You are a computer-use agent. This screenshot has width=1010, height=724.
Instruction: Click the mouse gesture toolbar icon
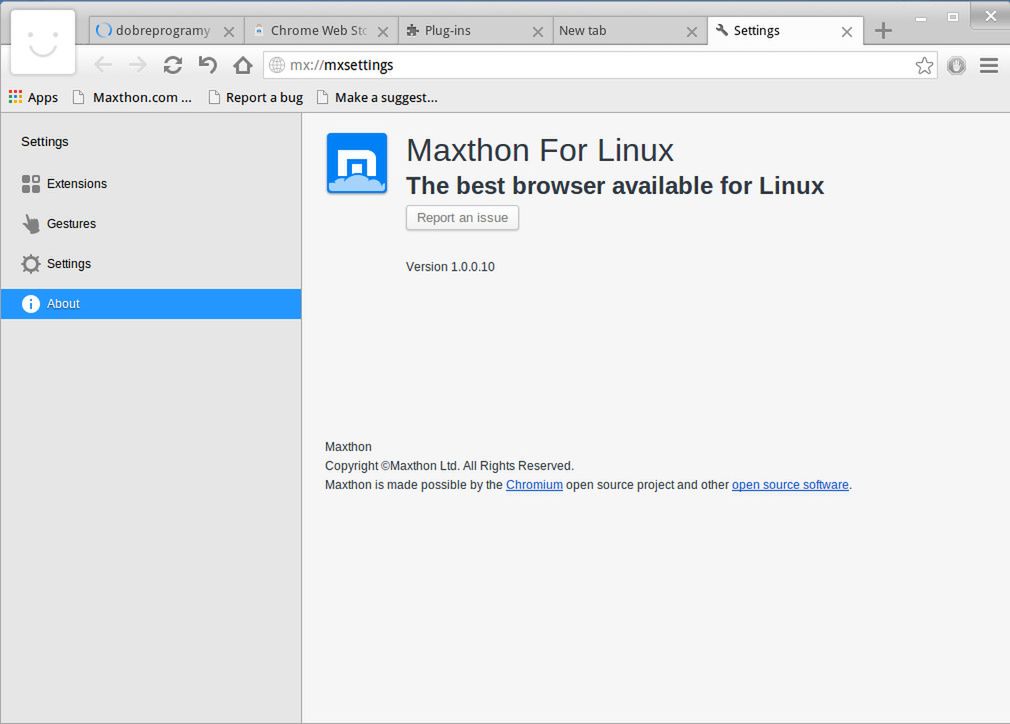[x=957, y=65]
